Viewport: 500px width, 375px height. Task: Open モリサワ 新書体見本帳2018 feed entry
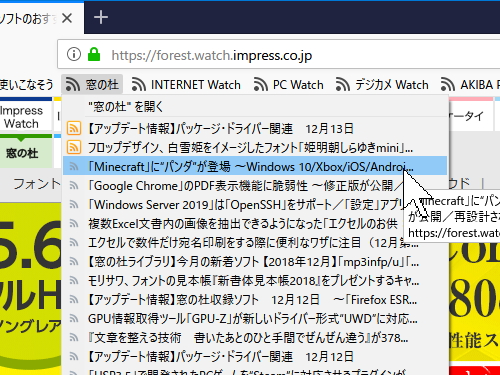click(x=255, y=281)
